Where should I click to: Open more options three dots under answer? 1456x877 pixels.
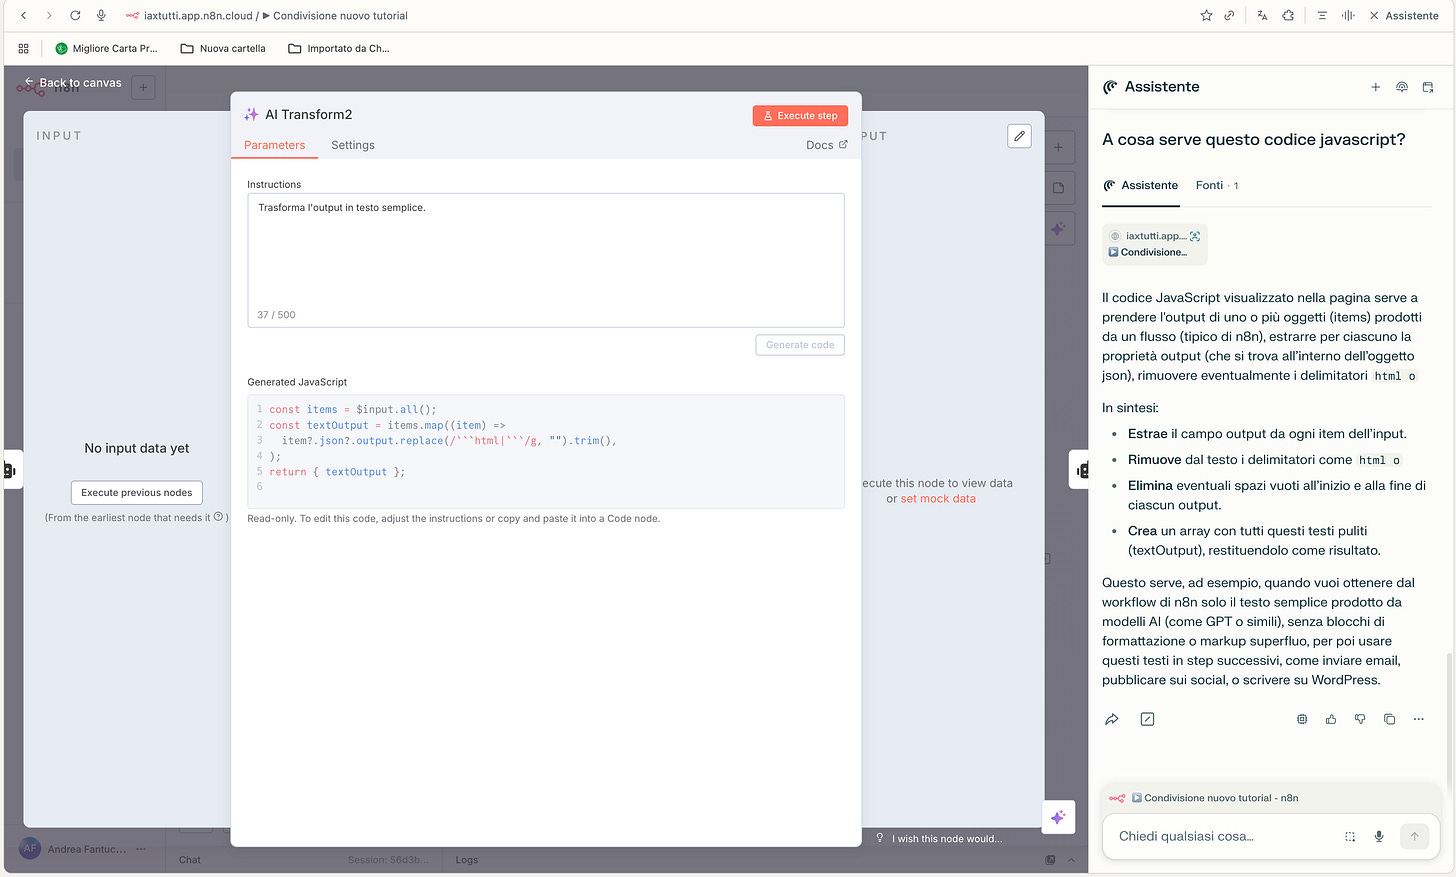pyautogui.click(x=1418, y=719)
